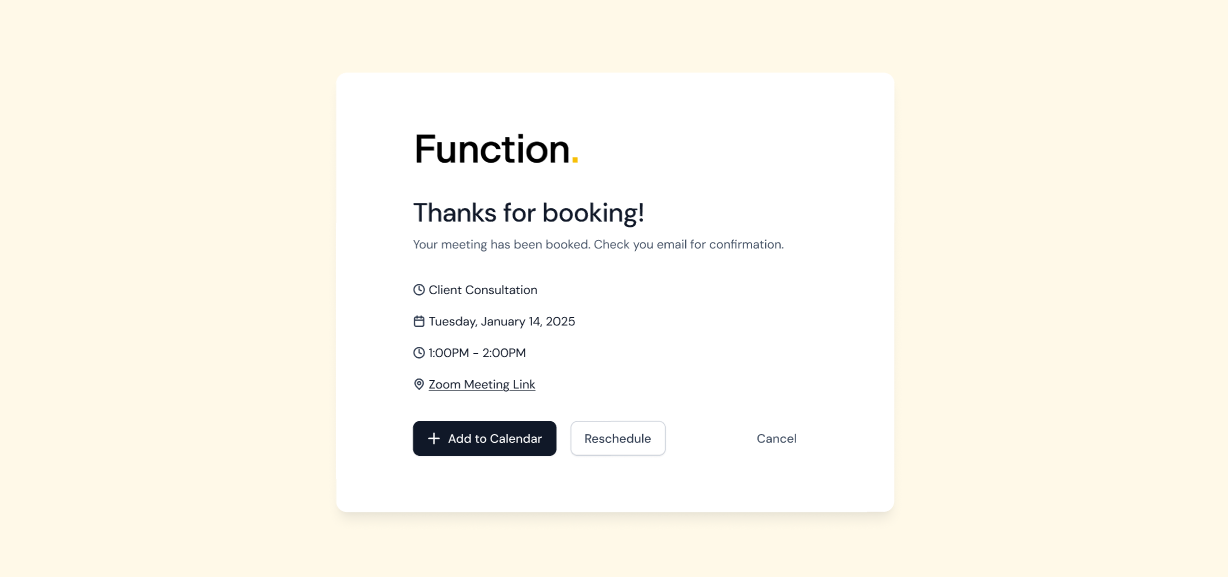Click the Add to Calendar button

point(484,438)
